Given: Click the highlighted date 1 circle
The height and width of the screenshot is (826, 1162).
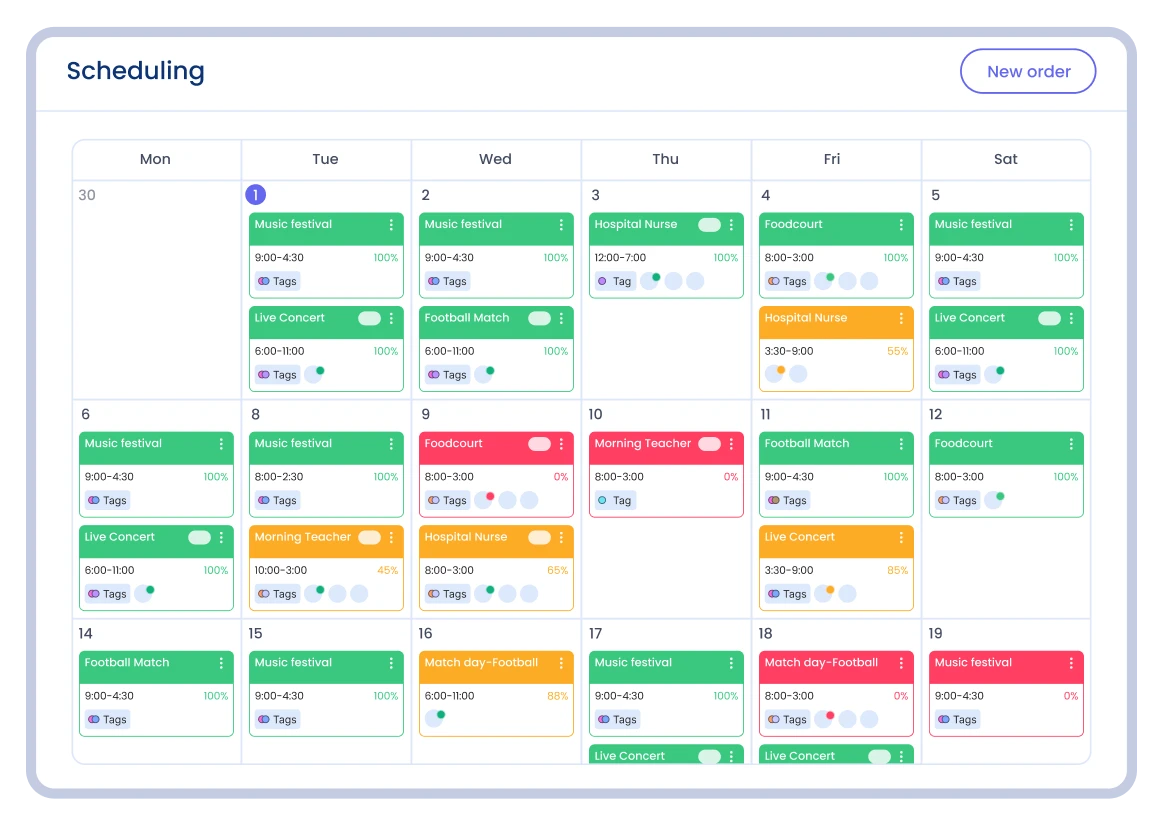Looking at the screenshot, I should [x=256, y=195].
